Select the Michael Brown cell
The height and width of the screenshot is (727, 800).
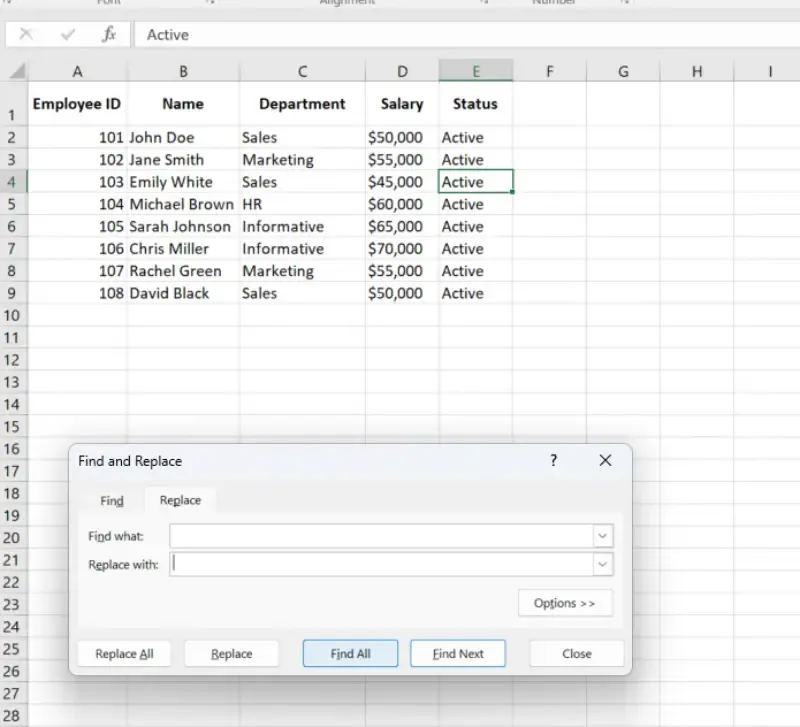coord(183,205)
